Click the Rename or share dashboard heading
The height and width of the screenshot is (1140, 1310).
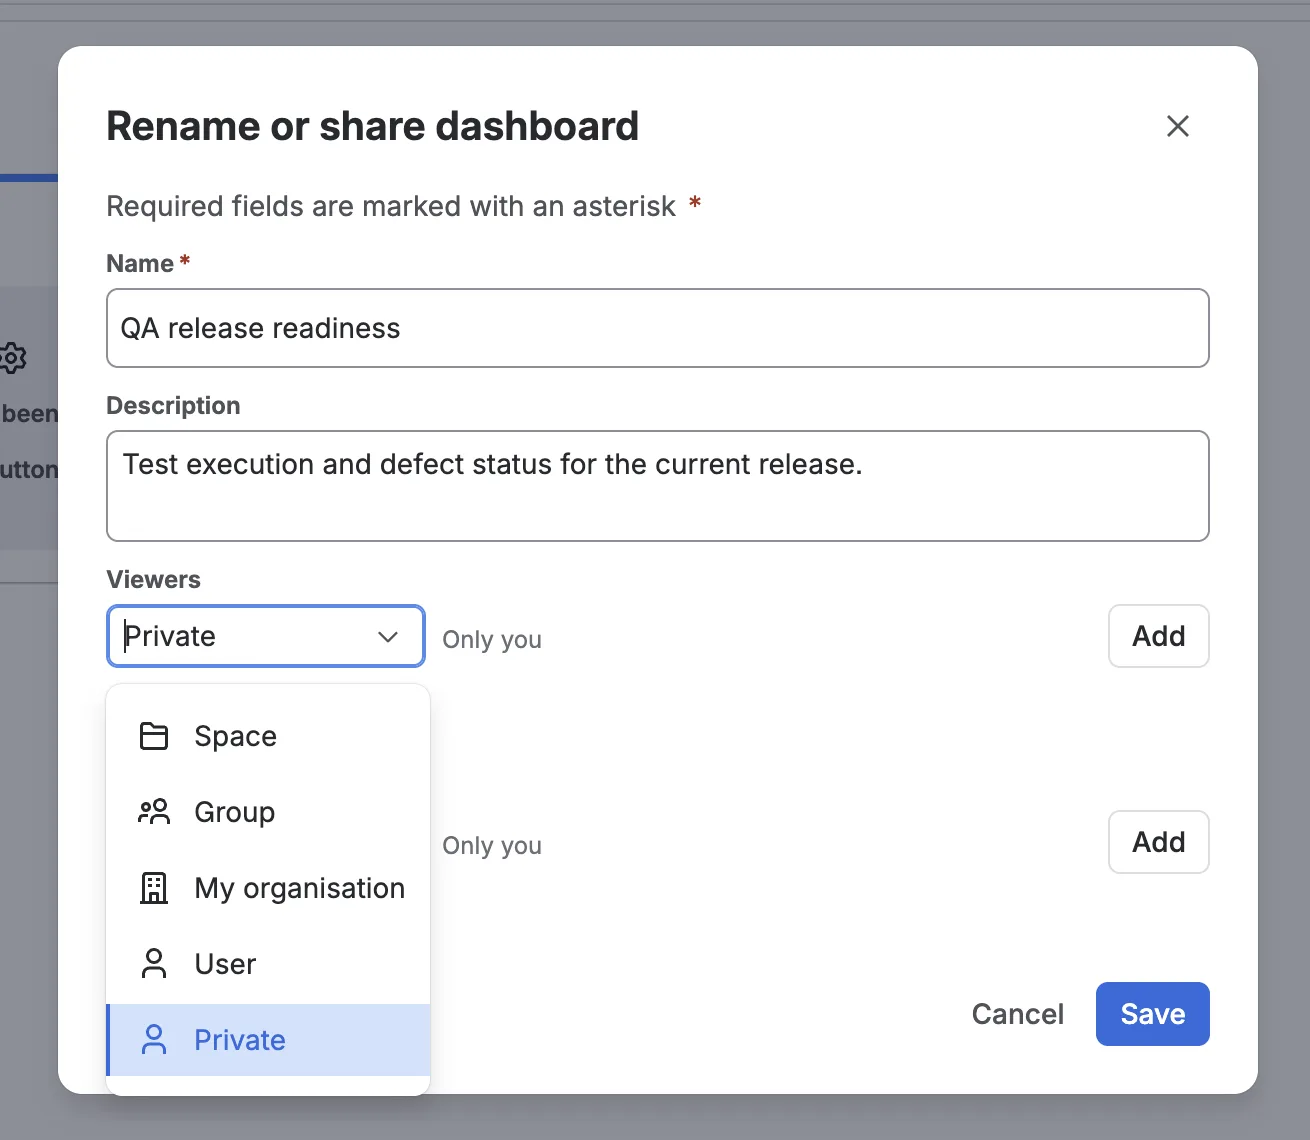pyautogui.click(x=372, y=126)
